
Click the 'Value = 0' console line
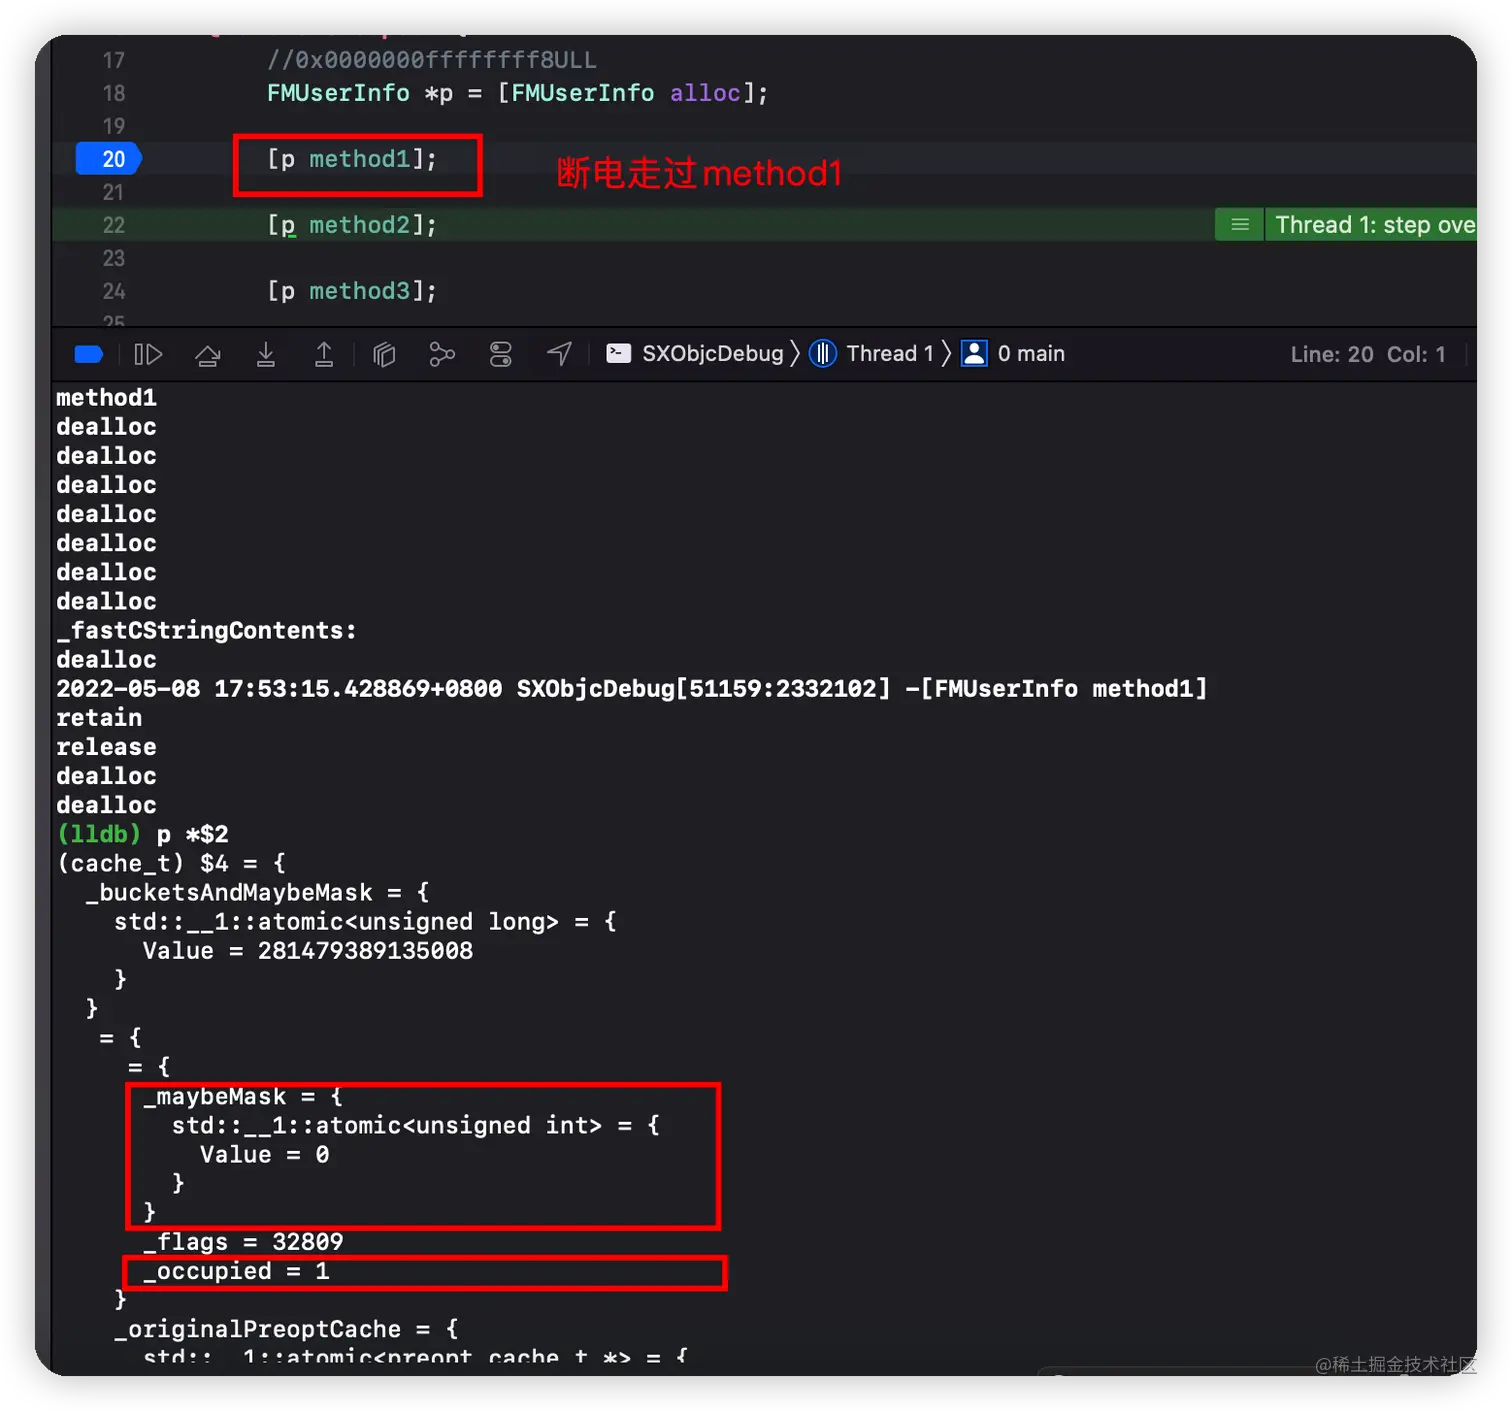tap(265, 1155)
